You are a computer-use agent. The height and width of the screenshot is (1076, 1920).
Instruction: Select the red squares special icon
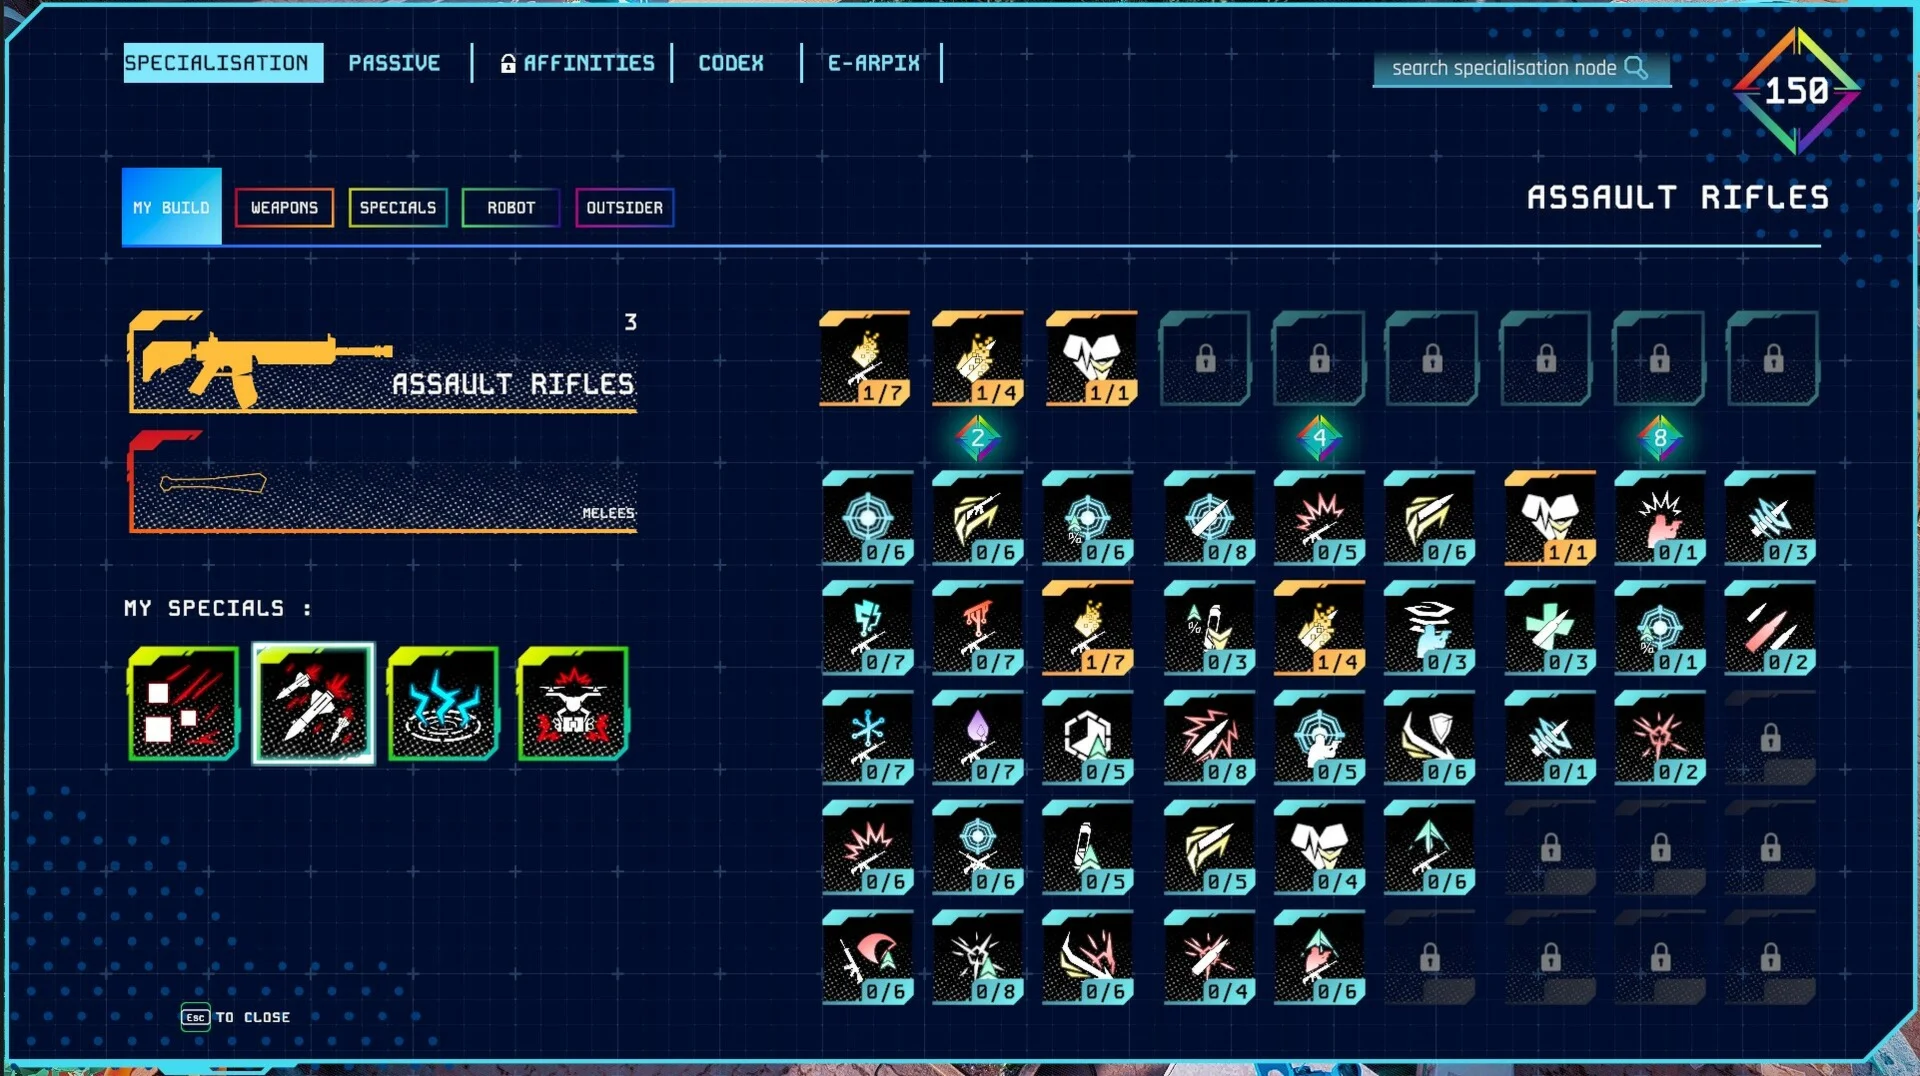coord(183,704)
